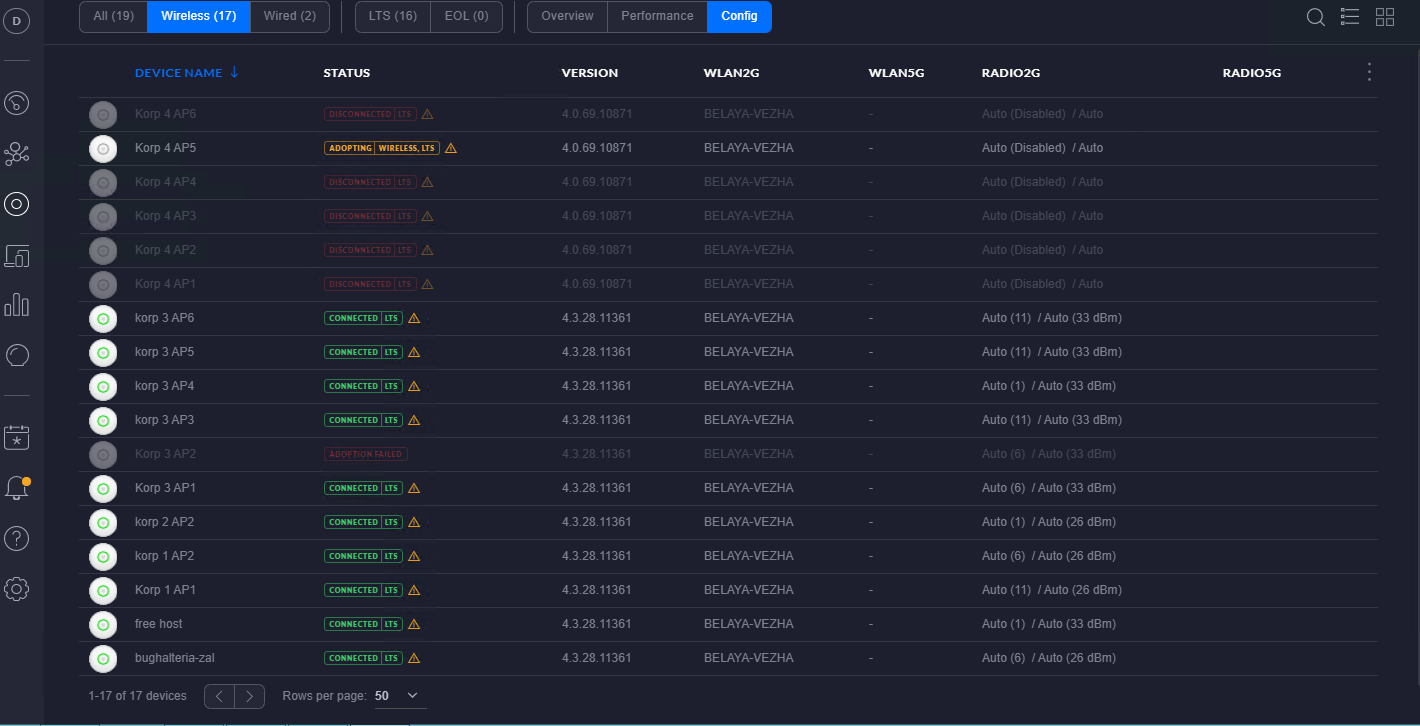Open the Settings gear icon
1420x726 pixels.
click(x=17, y=589)
